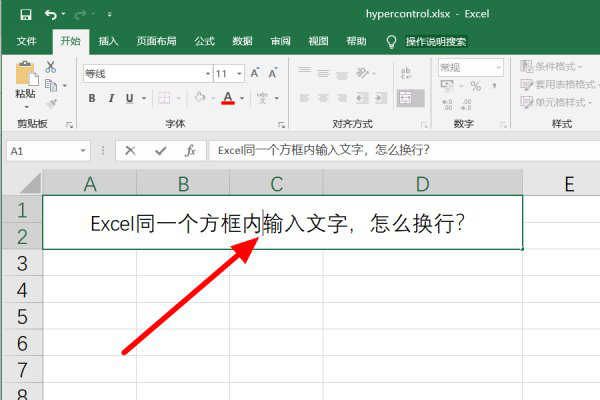Align text to top

(305, 71)
